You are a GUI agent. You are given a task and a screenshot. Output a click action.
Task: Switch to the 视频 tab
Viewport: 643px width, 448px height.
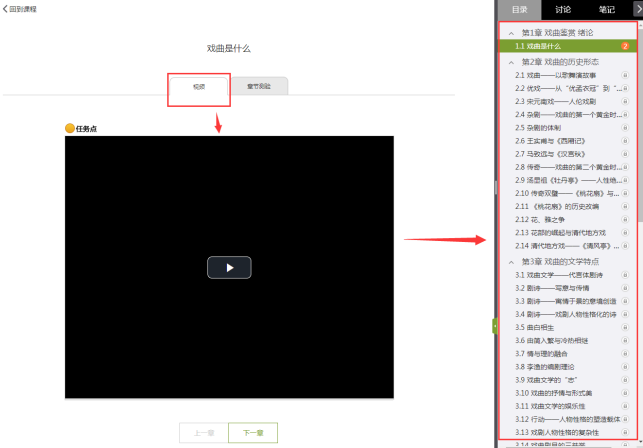(199, 87)
